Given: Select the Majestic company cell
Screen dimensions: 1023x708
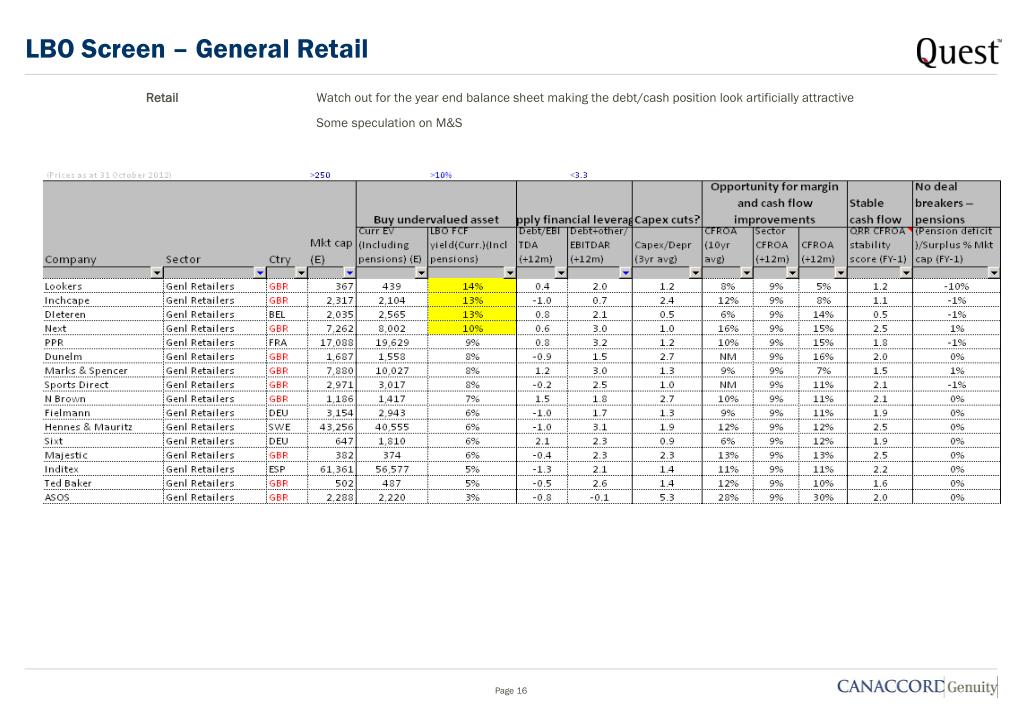Looking at the screenshot, I should click(102, 455).
